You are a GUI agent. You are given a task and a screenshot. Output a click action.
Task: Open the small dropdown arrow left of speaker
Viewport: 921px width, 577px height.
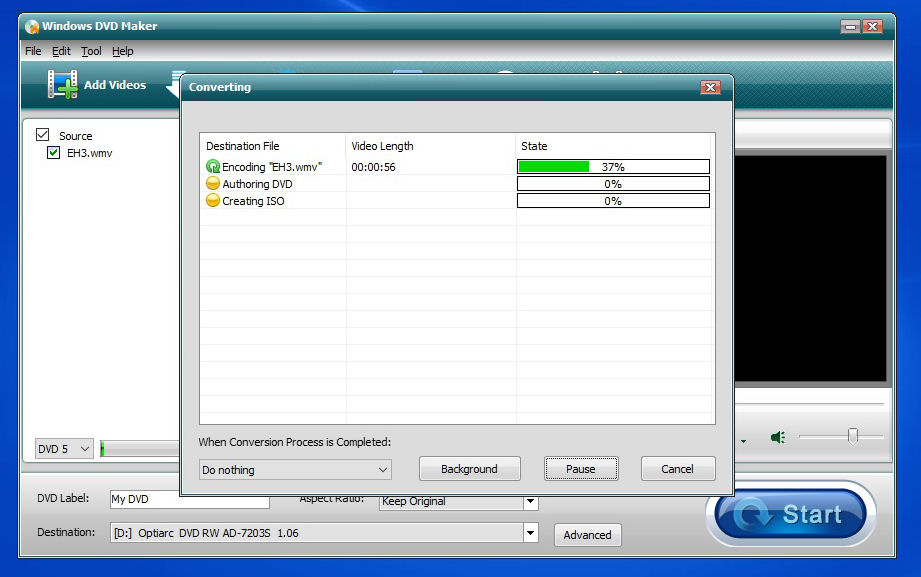click(x=744, y=441)
